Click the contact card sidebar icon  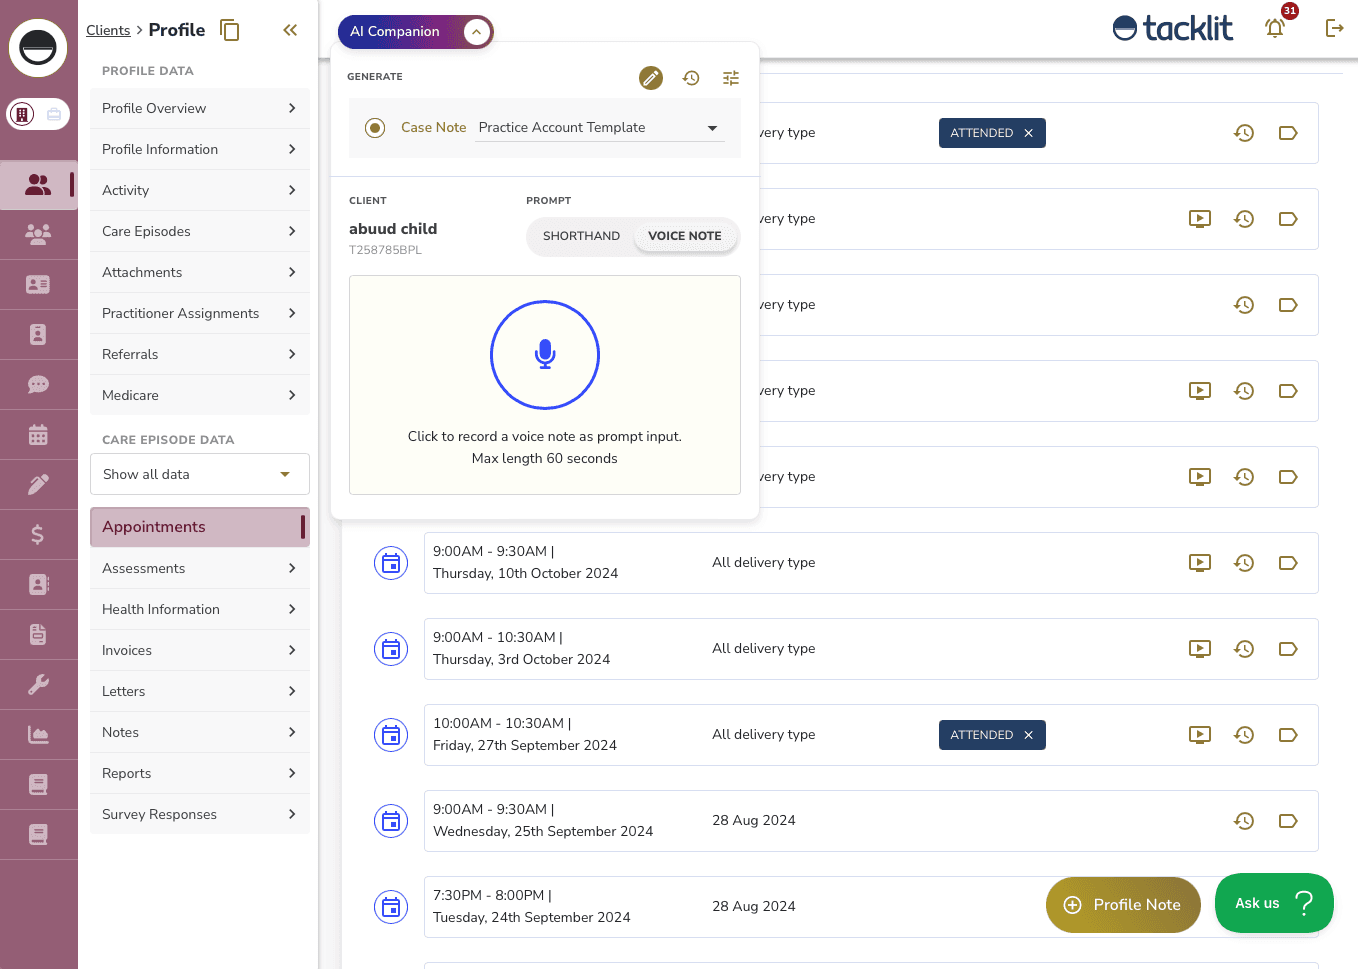click(38, 284)
